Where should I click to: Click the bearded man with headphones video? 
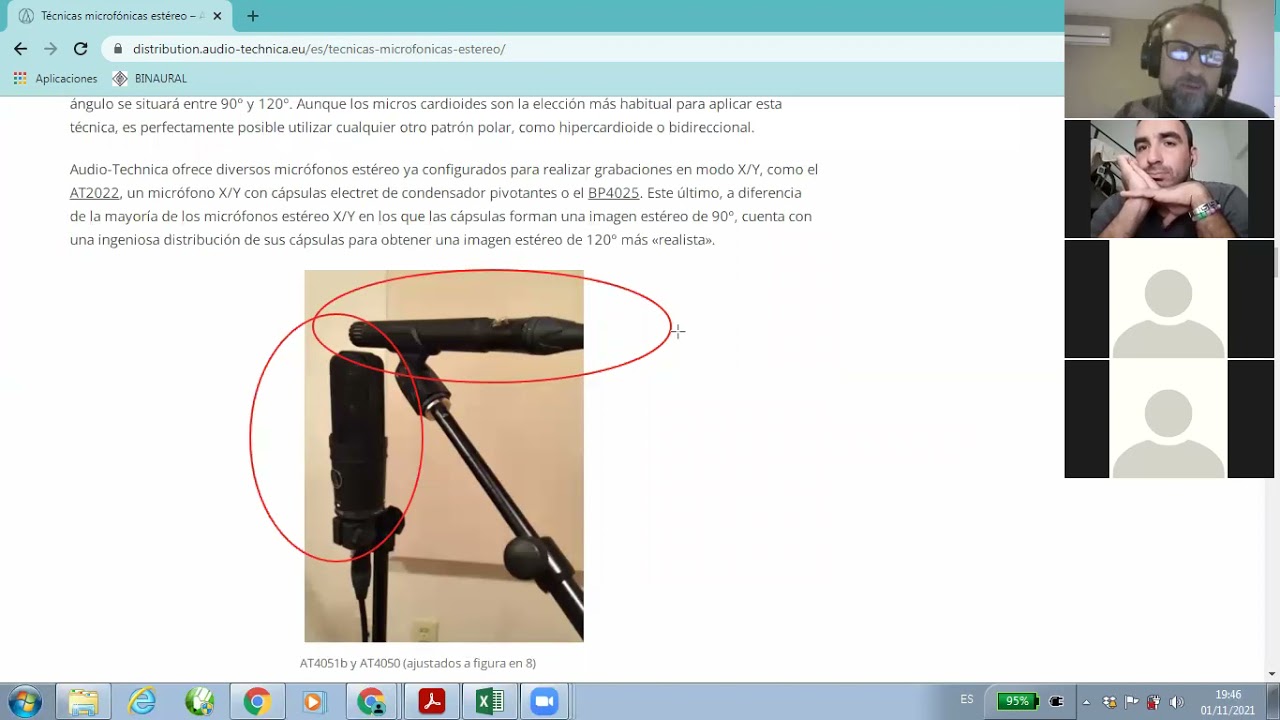point(1169,59)
